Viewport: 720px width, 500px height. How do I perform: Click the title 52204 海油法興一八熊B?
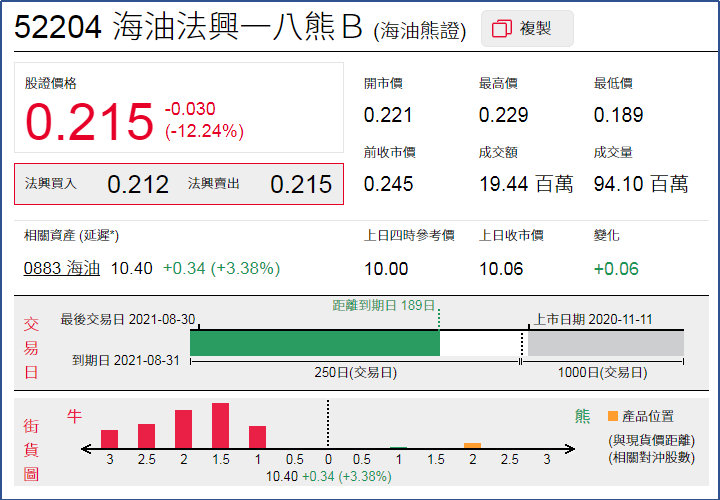click(x=189, y=26)
